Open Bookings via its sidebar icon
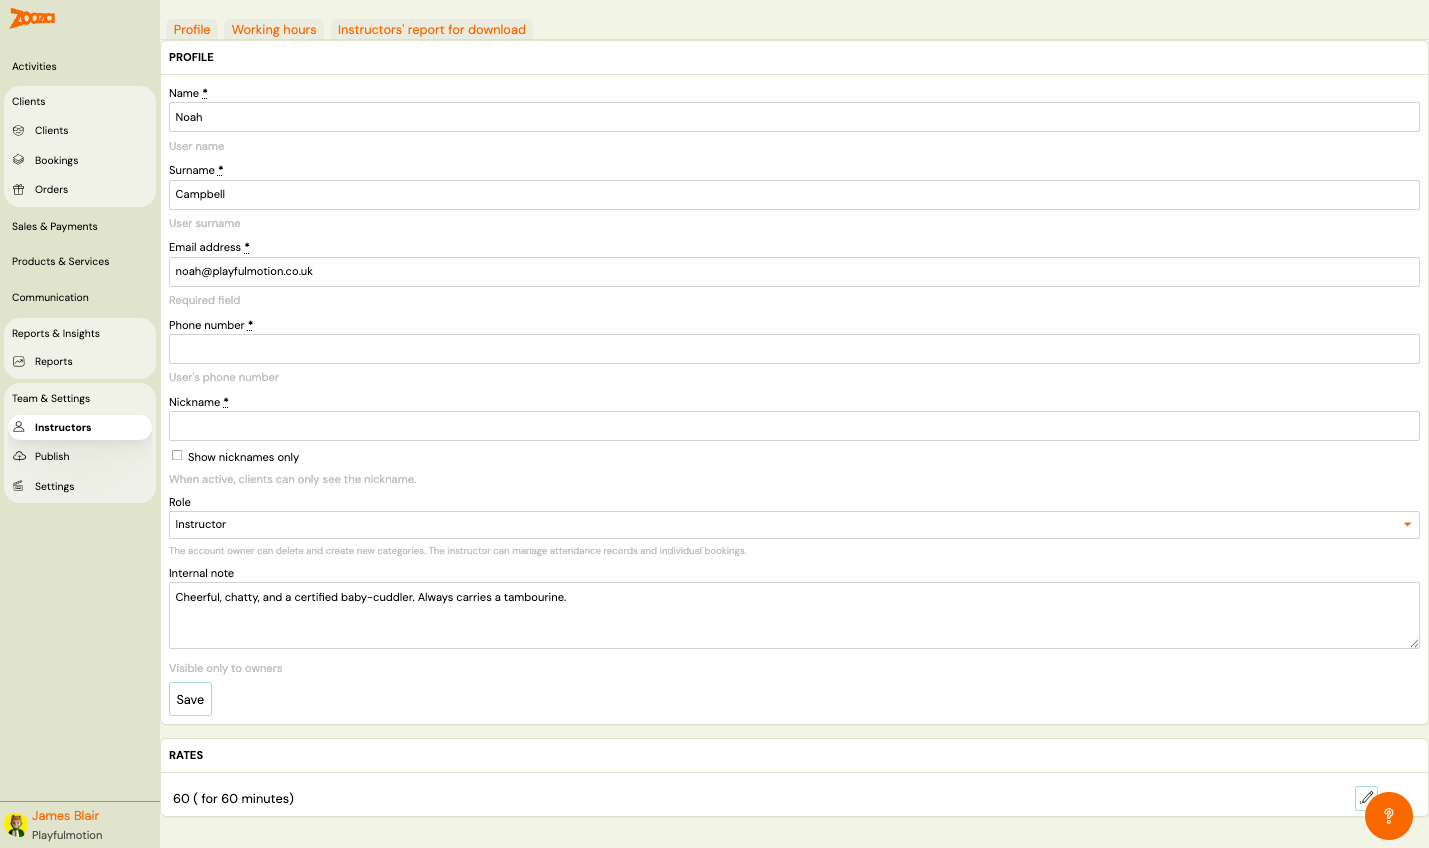This screenshot has width=1429, height=848. point(19,160)
